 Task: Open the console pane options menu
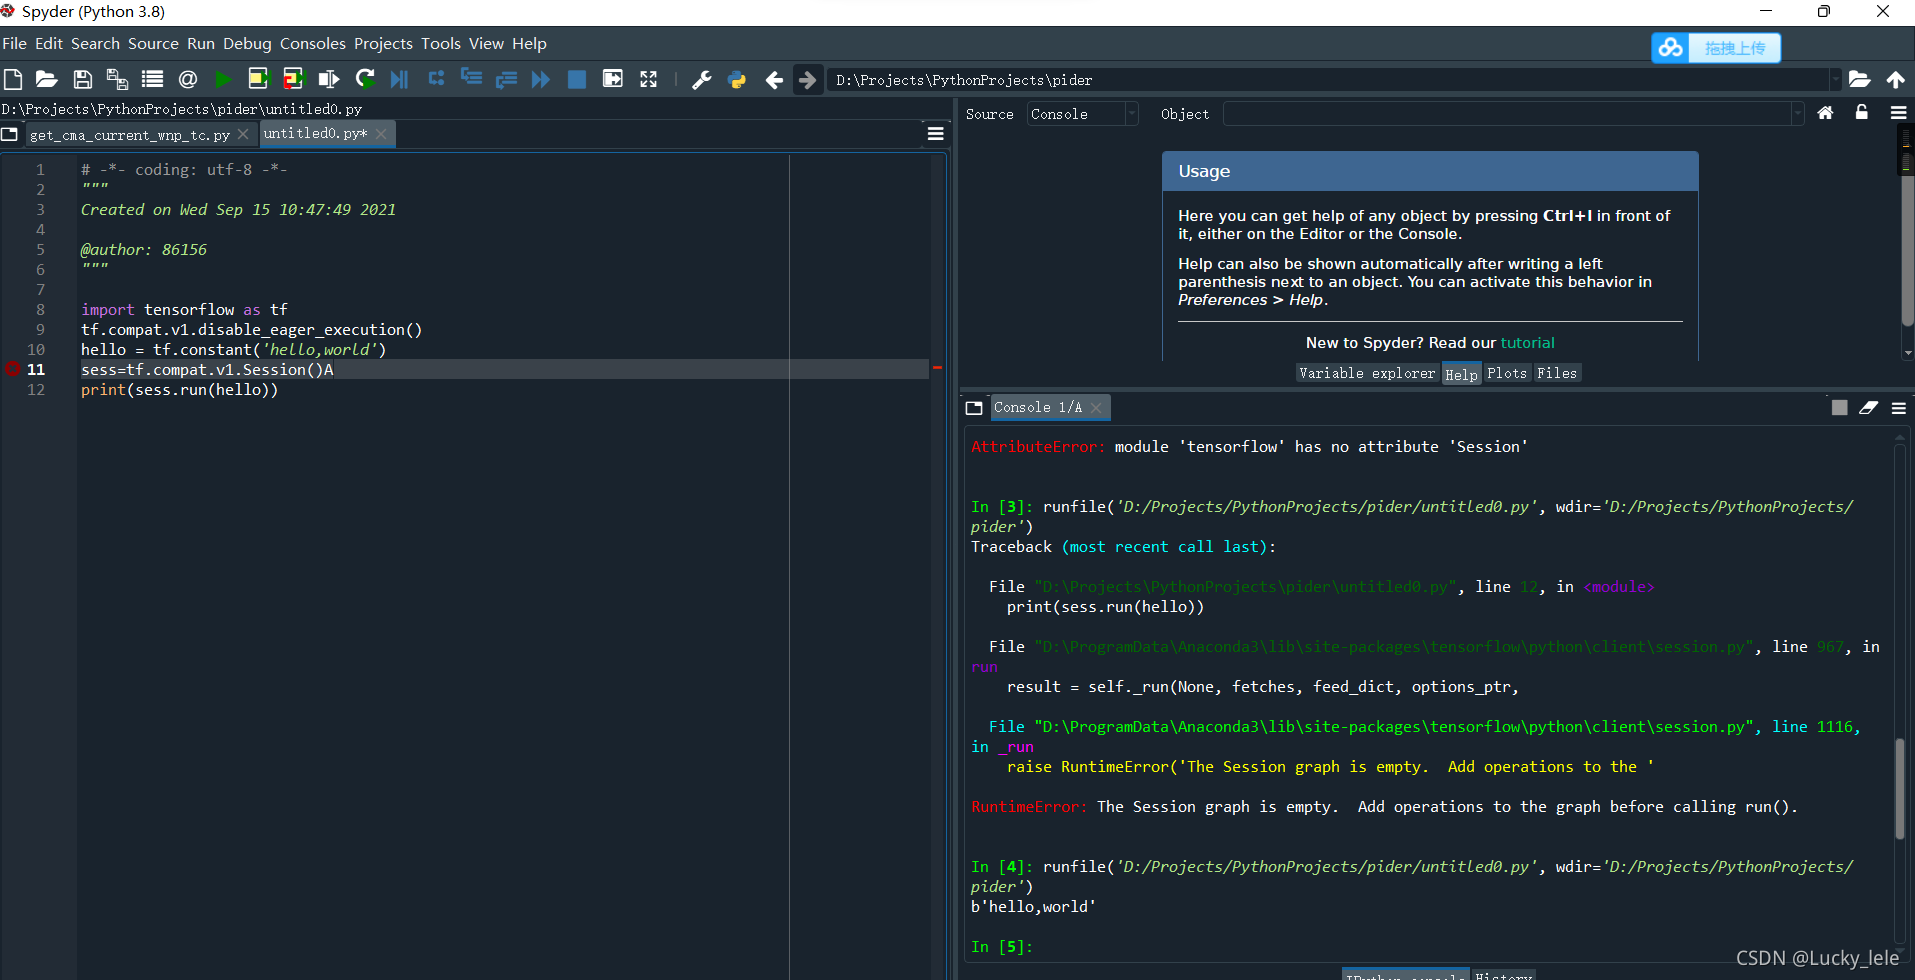[x=1898, y=407]
